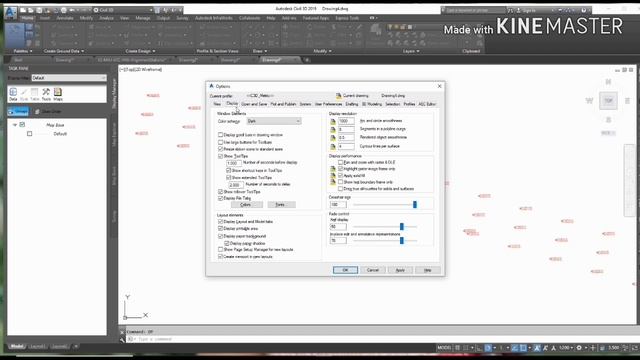Toggle Apply solid fill checkbox
The width and height of the screenshot is (640, 360).
340,176
